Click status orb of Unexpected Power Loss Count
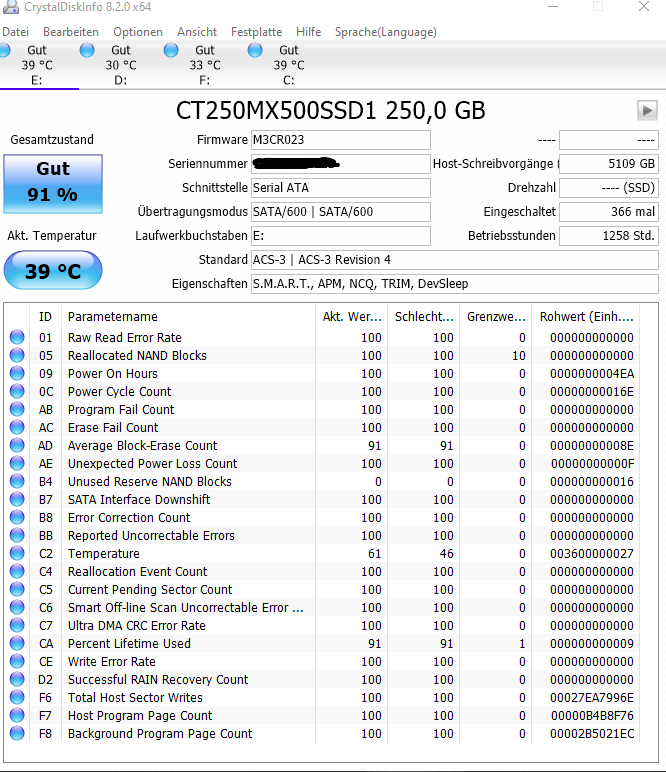This screenshot has height=772, width=666. pyautogui.click(x=17, y=463)
